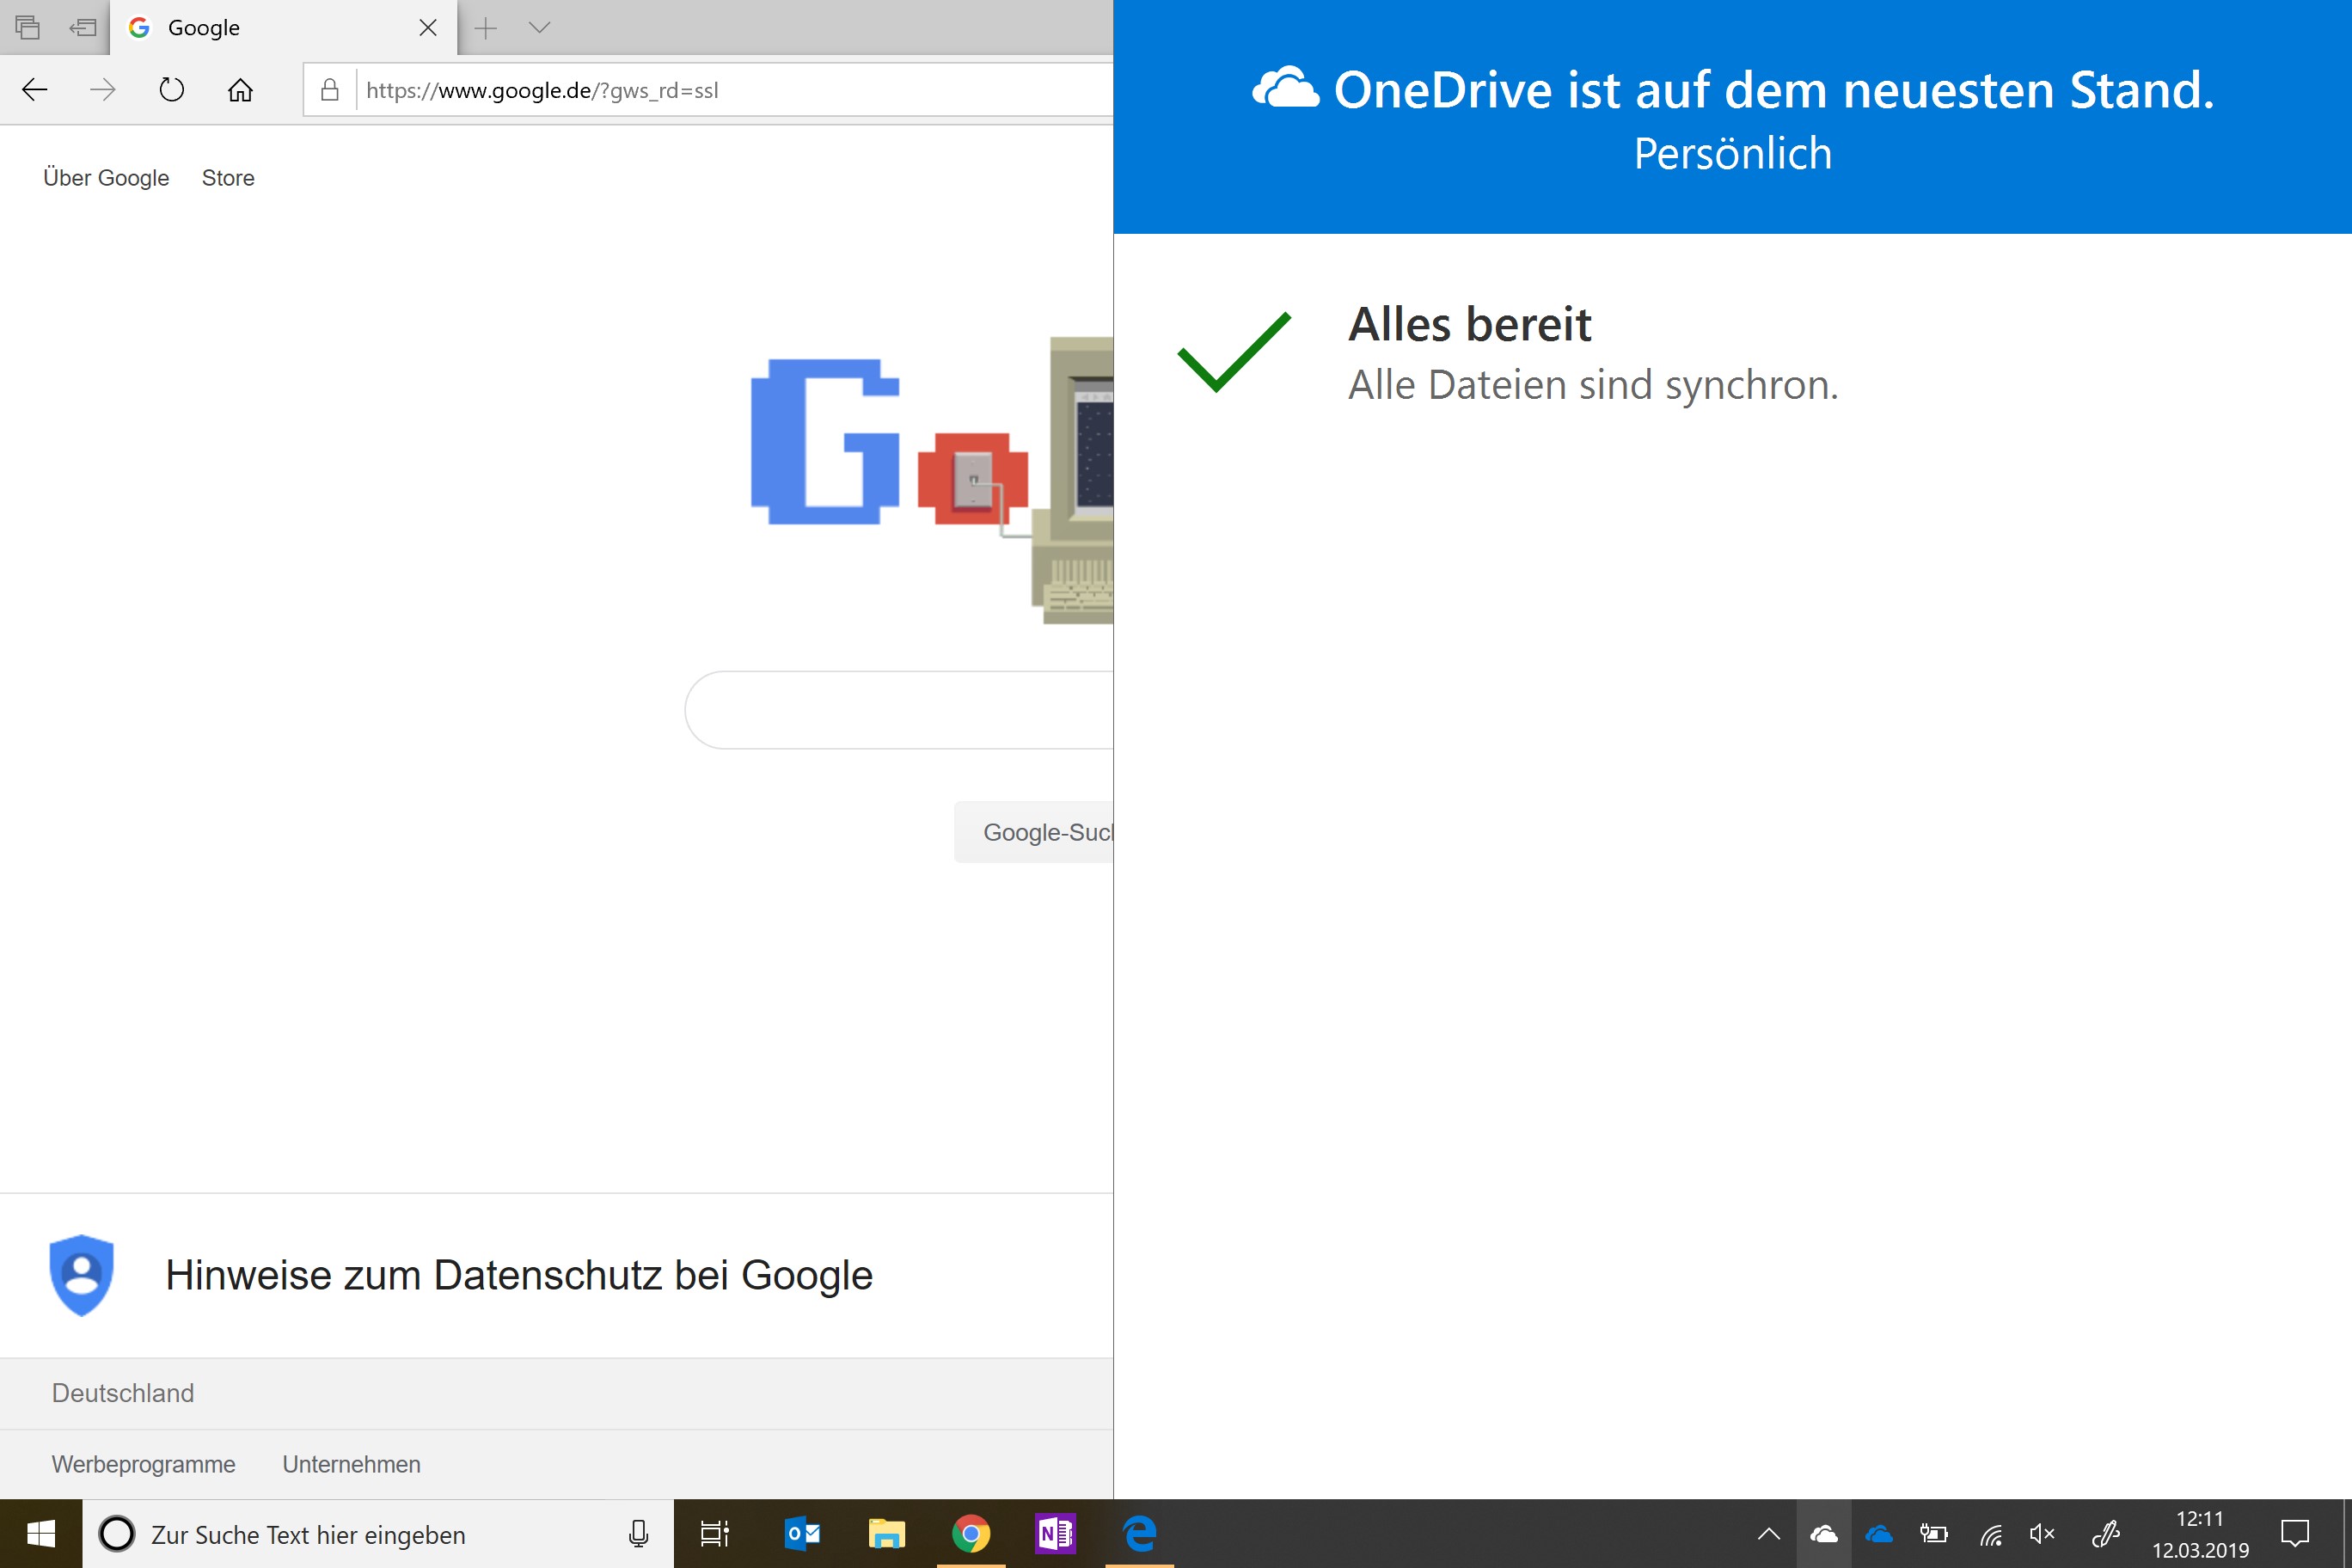Show tab previews chevron
This screenshot has height=1568, width=2352.
coord(540,27)
